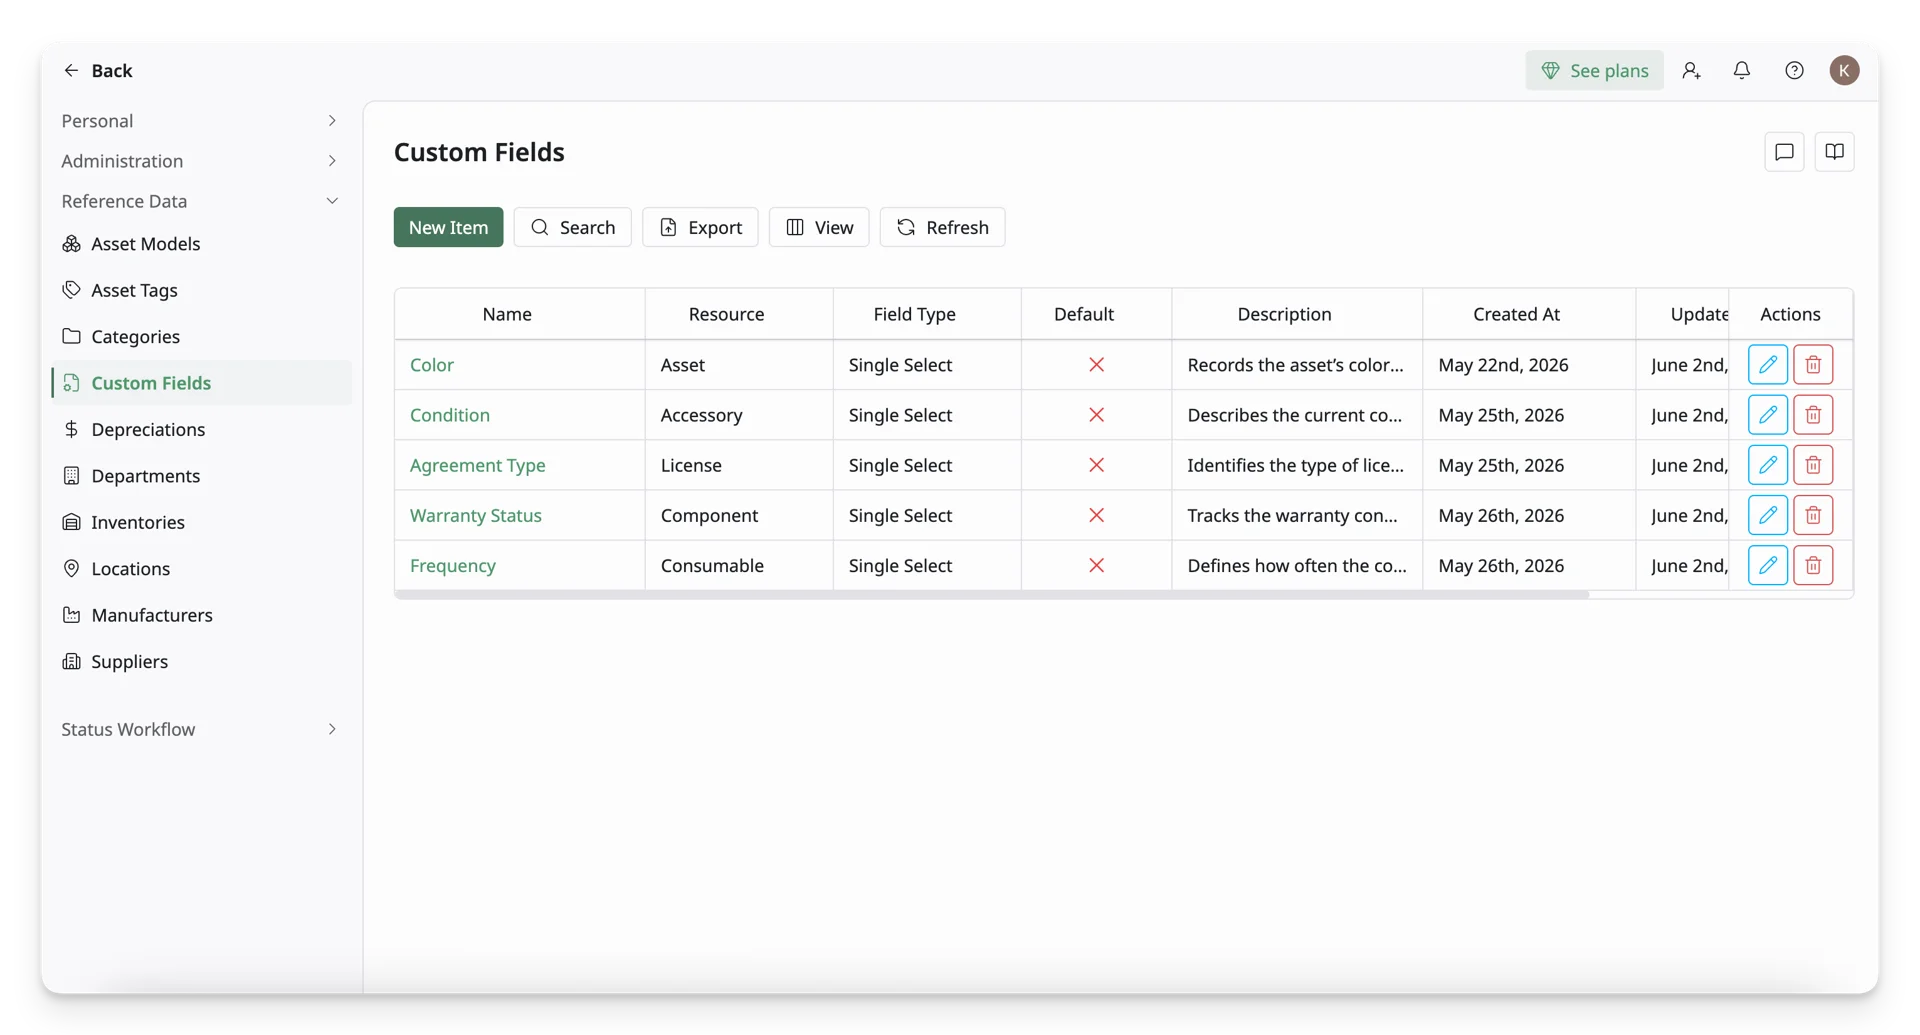The image size is (1920, 1035).
Task: Open Asset Models in sidebar
Action: coord(145,244)
